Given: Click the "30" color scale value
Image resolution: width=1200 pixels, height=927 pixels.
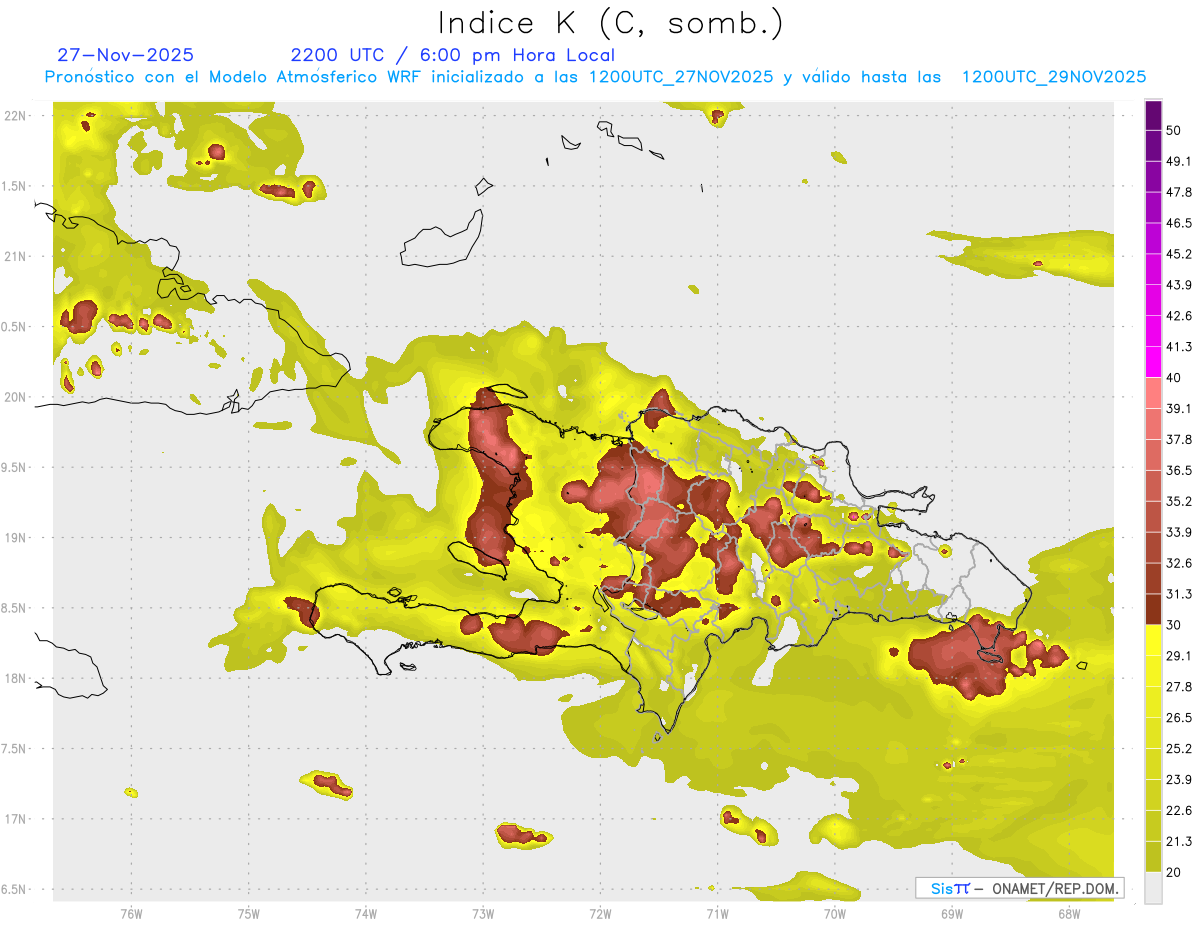Looking at the screenshot, I should click(1175, 625).
